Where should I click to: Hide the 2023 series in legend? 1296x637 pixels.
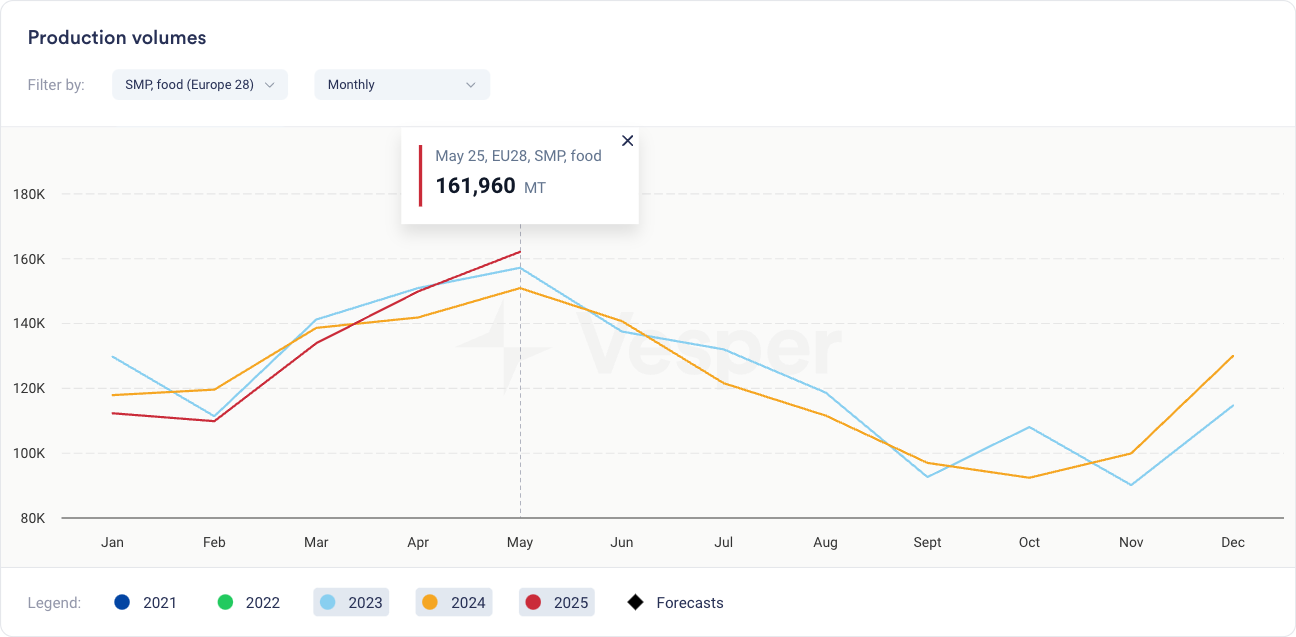point(351,602)
